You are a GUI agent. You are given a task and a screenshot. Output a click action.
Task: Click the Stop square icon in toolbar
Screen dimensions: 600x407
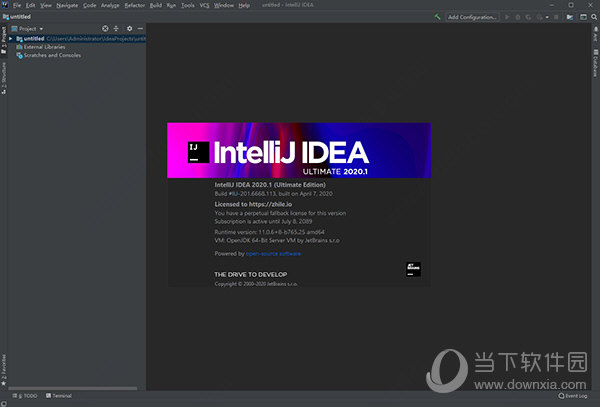556,17
